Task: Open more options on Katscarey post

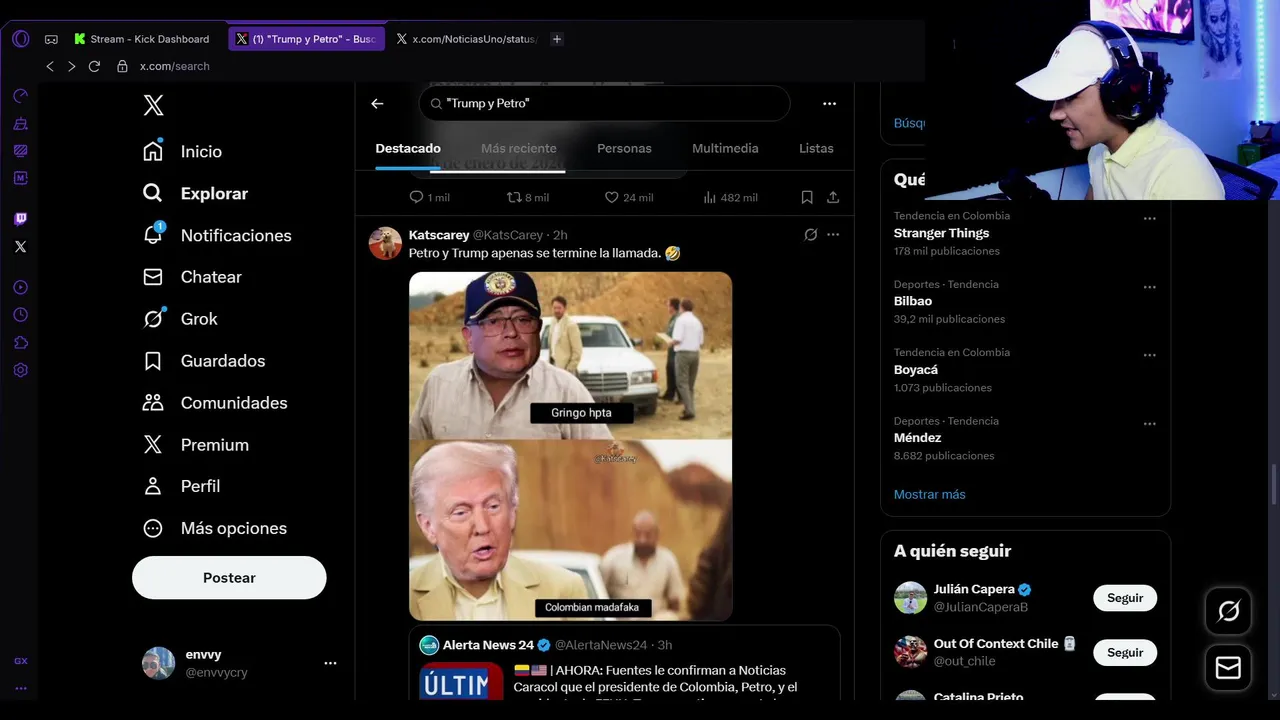Action: (x=833, y=235)
